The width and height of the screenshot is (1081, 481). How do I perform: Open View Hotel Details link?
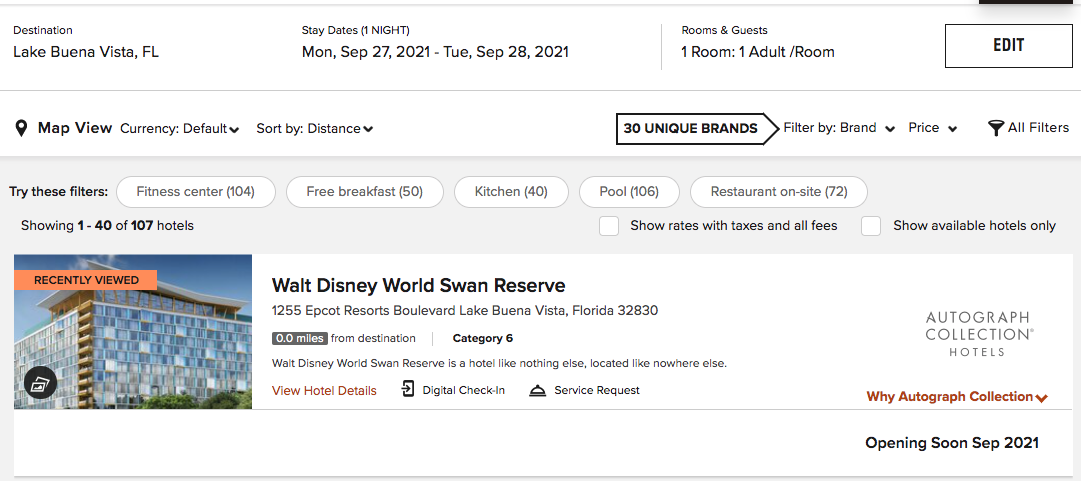pyautogui.click(x=324, y=391)
